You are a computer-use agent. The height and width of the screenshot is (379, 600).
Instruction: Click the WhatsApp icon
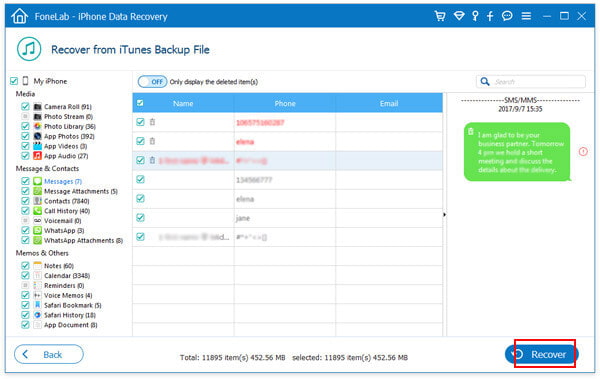pyautogui.click(x=37, y=230)
